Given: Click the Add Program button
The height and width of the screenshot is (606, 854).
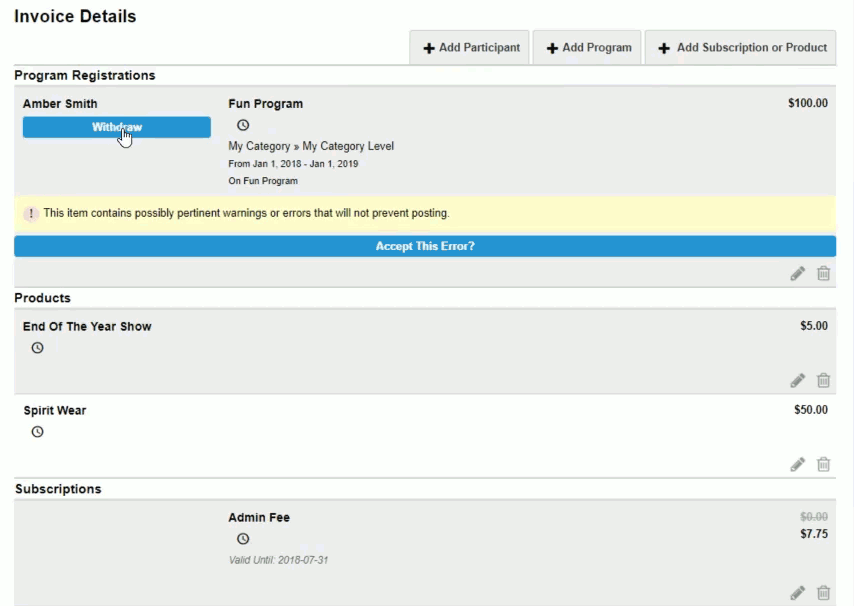Looking at the screenshot, I should pos(587,47).
